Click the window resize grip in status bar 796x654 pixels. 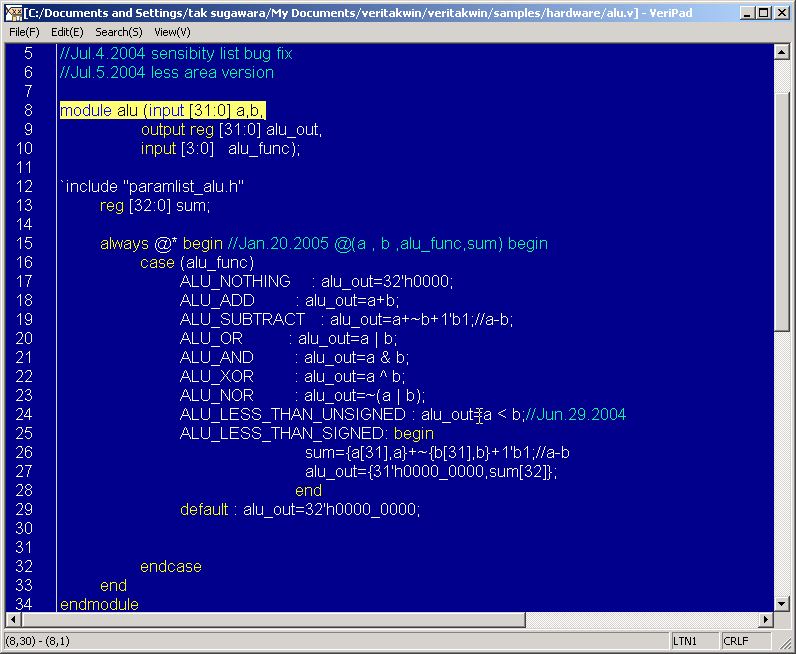click(x=784, y=642)
